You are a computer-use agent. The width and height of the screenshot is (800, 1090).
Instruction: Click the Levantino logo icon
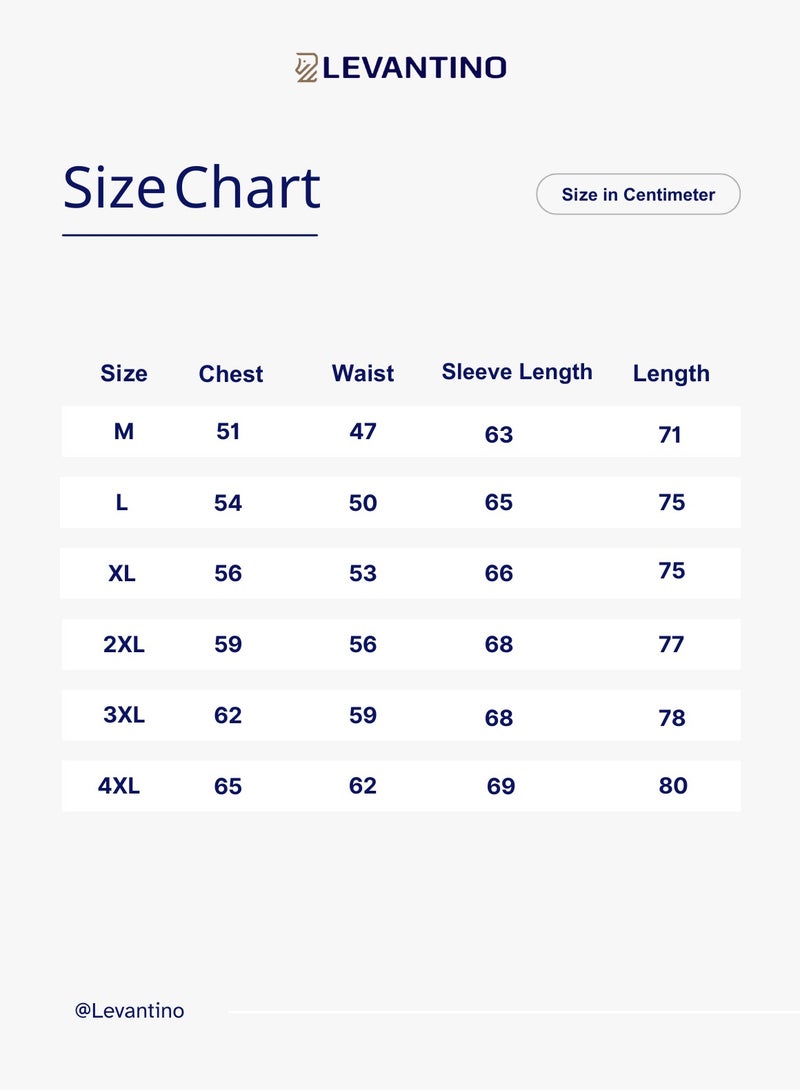click(306, 67)
